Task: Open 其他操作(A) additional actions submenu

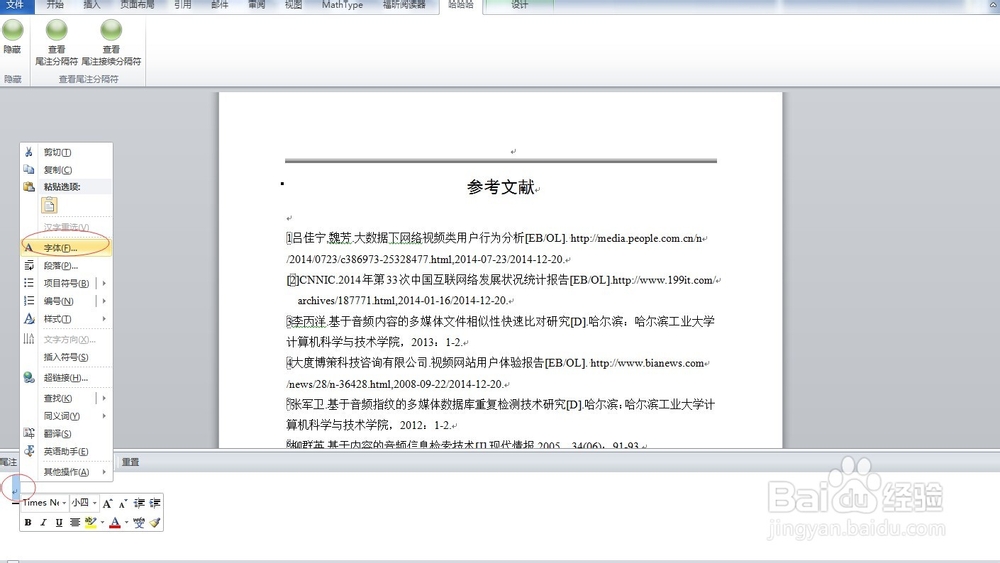Action: pyautogui.click(x=66, y=472)
